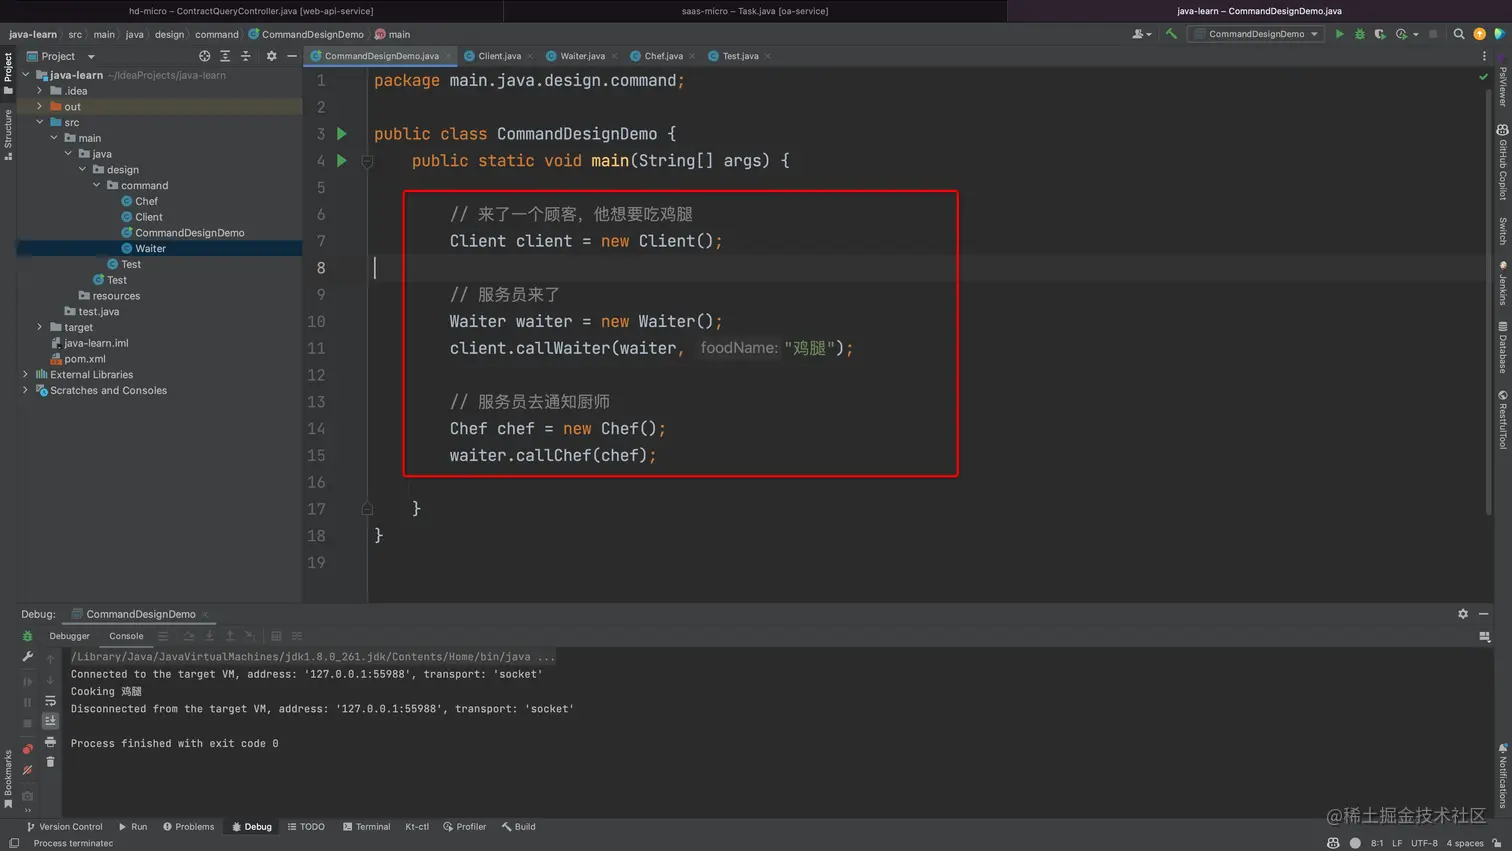Rerun debug session with green bug icon
The image size is (1512, 851).
pos(27,636)
